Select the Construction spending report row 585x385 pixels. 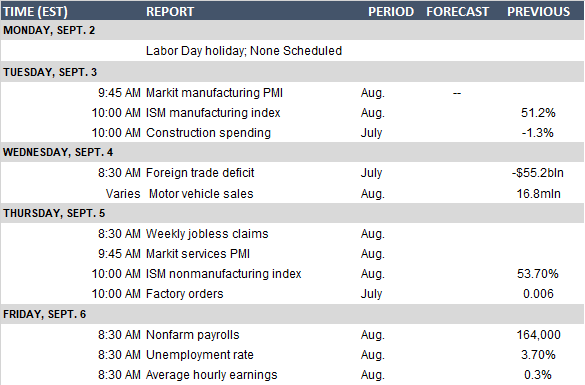[292, 133]
